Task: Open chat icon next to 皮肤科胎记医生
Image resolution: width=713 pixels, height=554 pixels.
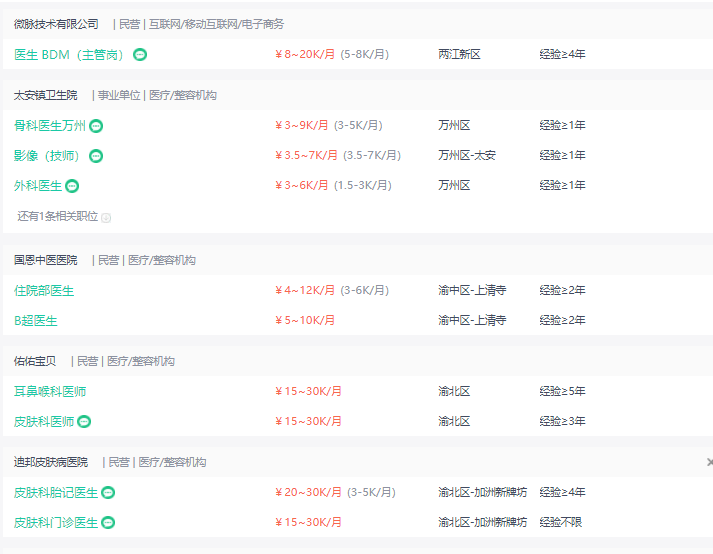Action: 108,493
